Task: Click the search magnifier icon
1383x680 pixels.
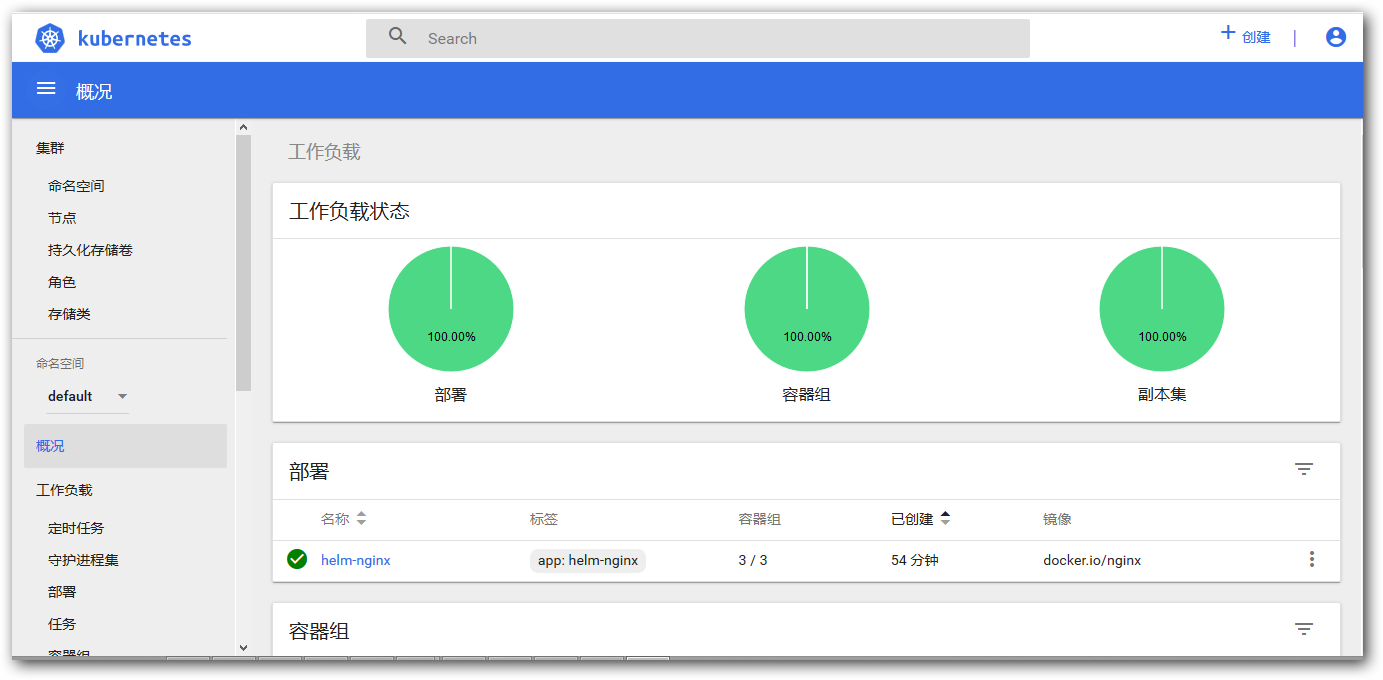Action: [397, 36]
